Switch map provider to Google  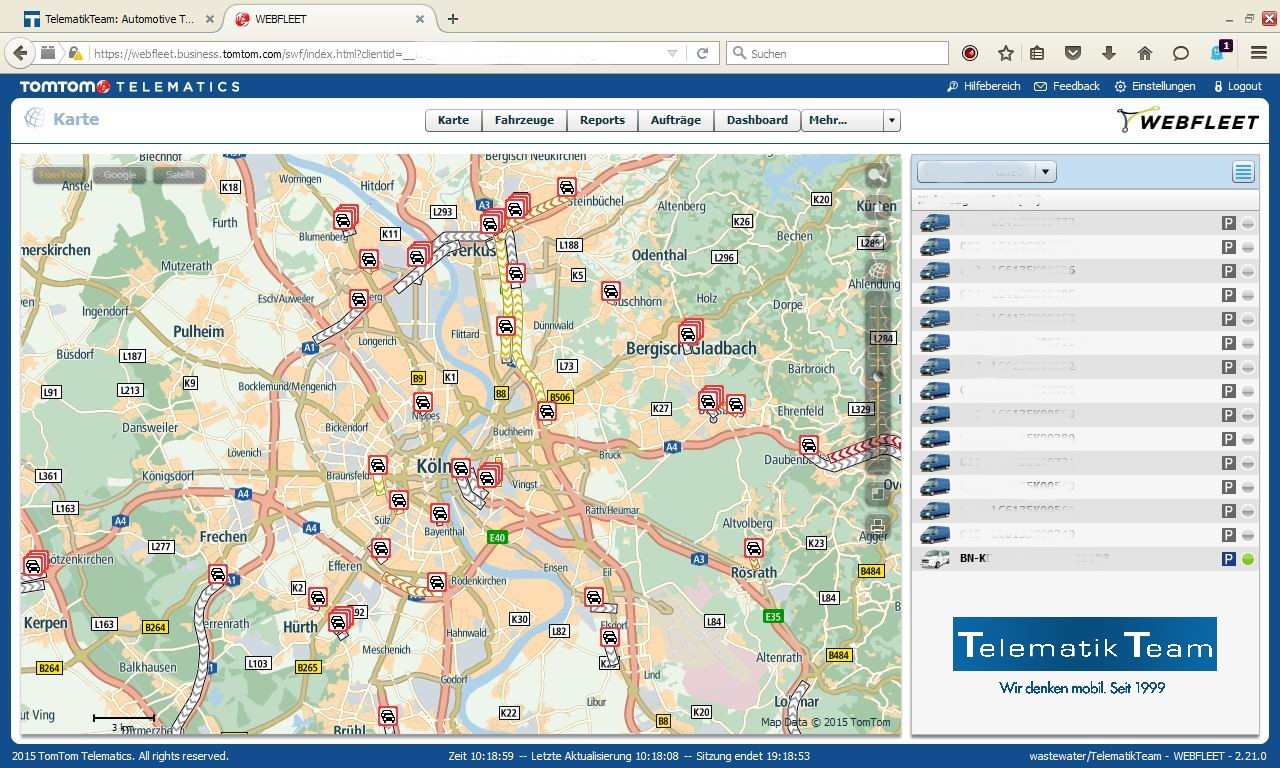coord(120,175)
